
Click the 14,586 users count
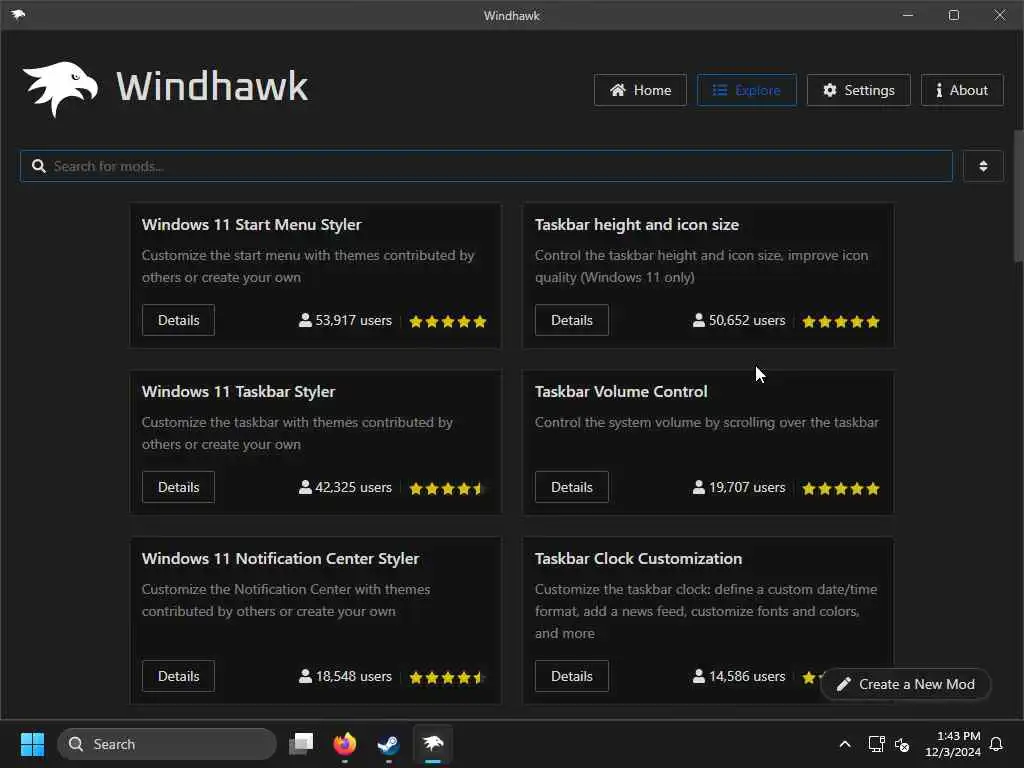(x=739, y=676)
